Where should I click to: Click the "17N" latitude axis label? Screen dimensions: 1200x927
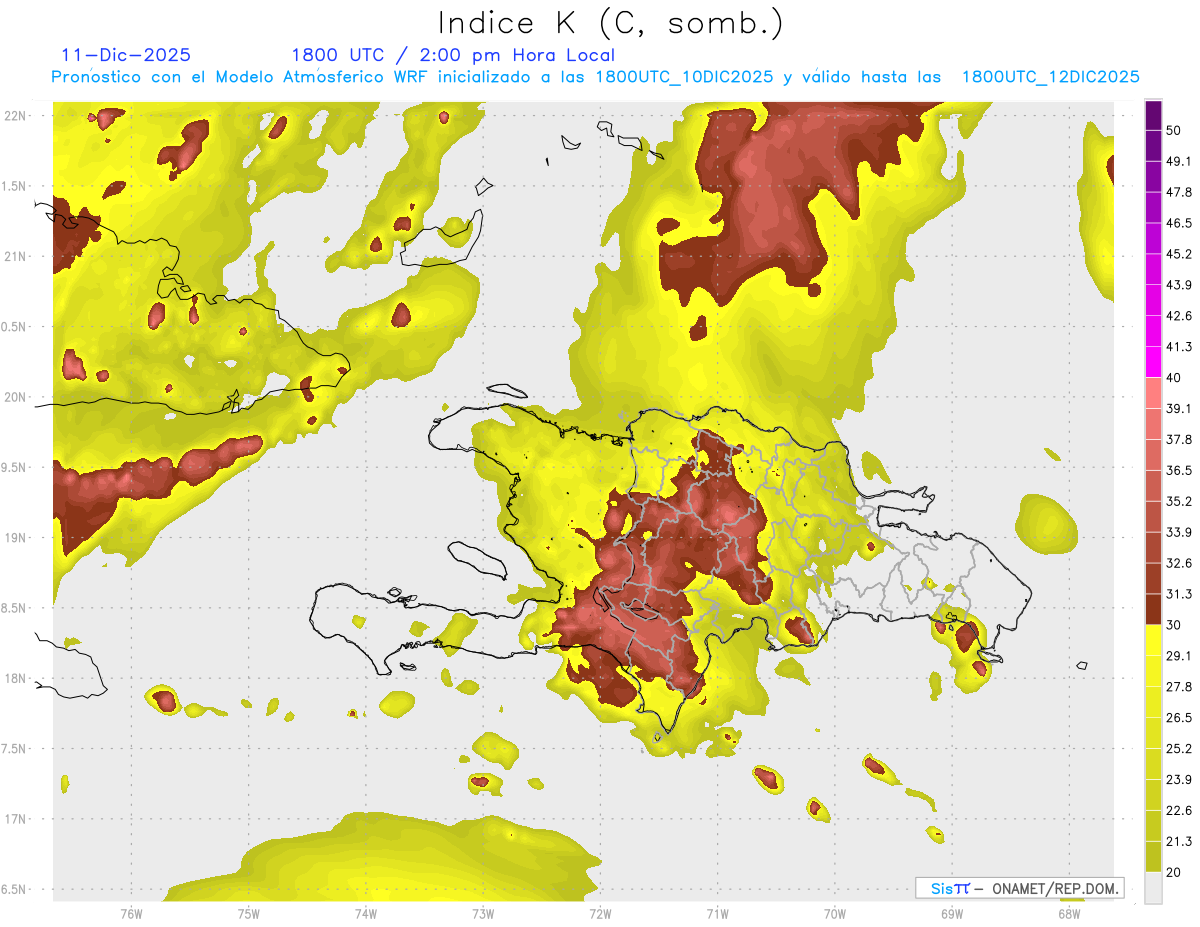(x=15, y=819)
